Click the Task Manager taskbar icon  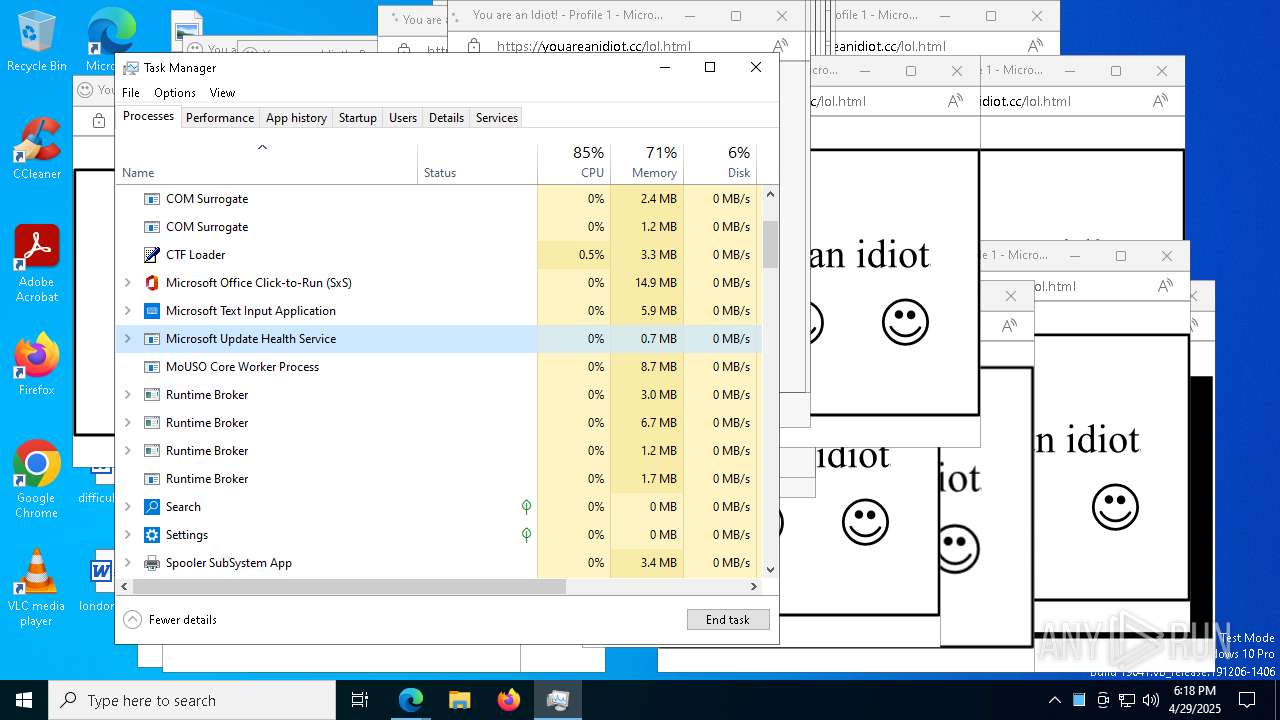pos(558,700)
